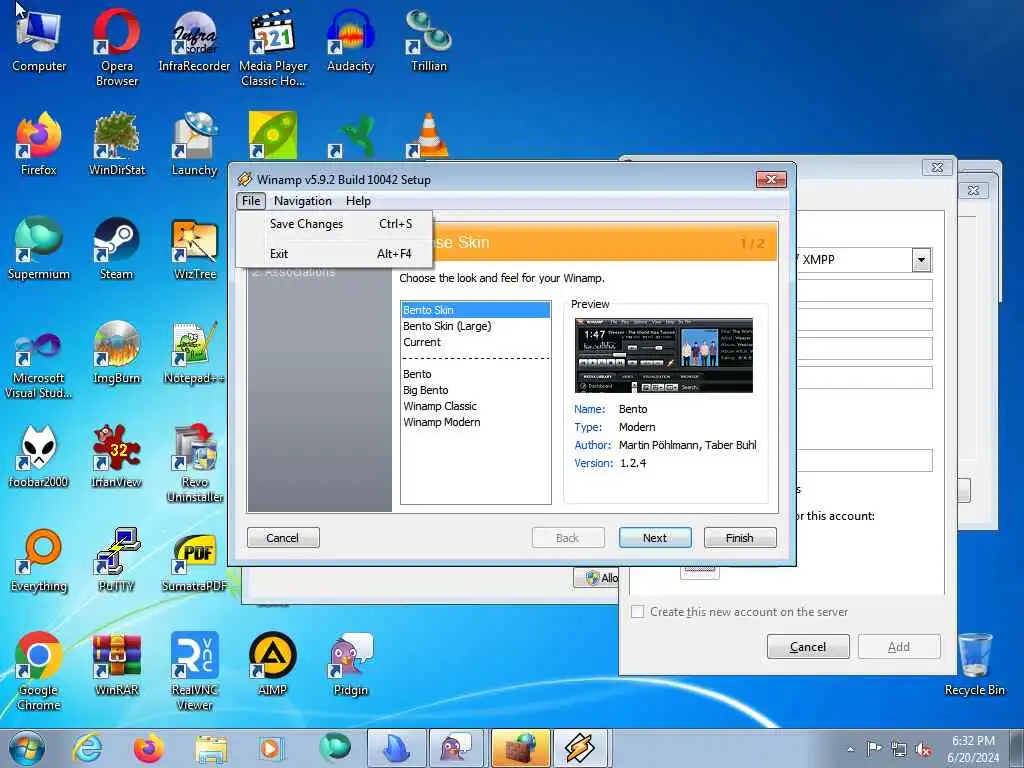Open the clock and date in the taskbar
The height and width of the screenshot is (768, 1024).
click(973, 749)
